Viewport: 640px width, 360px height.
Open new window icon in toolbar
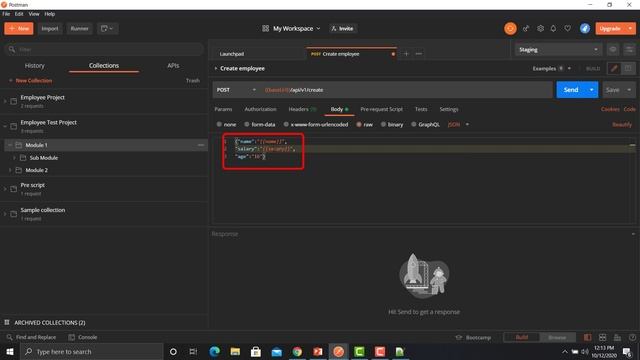(x=107, y=29)
